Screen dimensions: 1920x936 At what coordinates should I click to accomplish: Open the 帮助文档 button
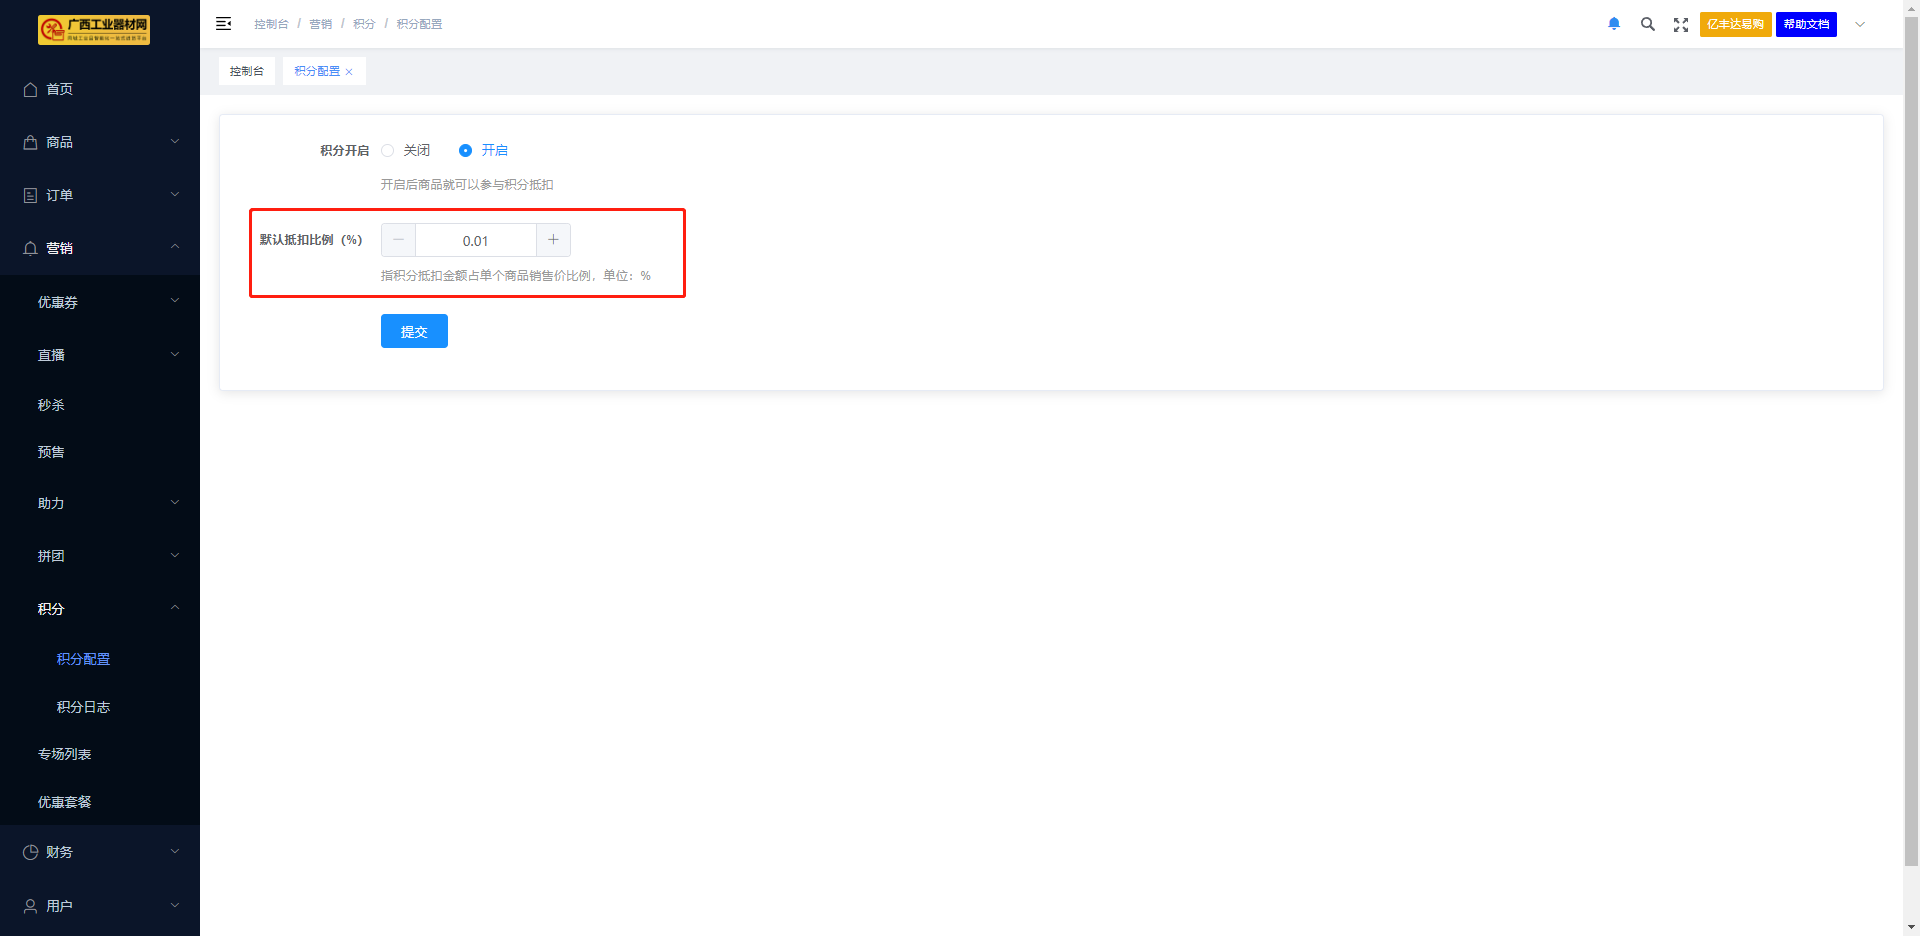(1806, 24)
